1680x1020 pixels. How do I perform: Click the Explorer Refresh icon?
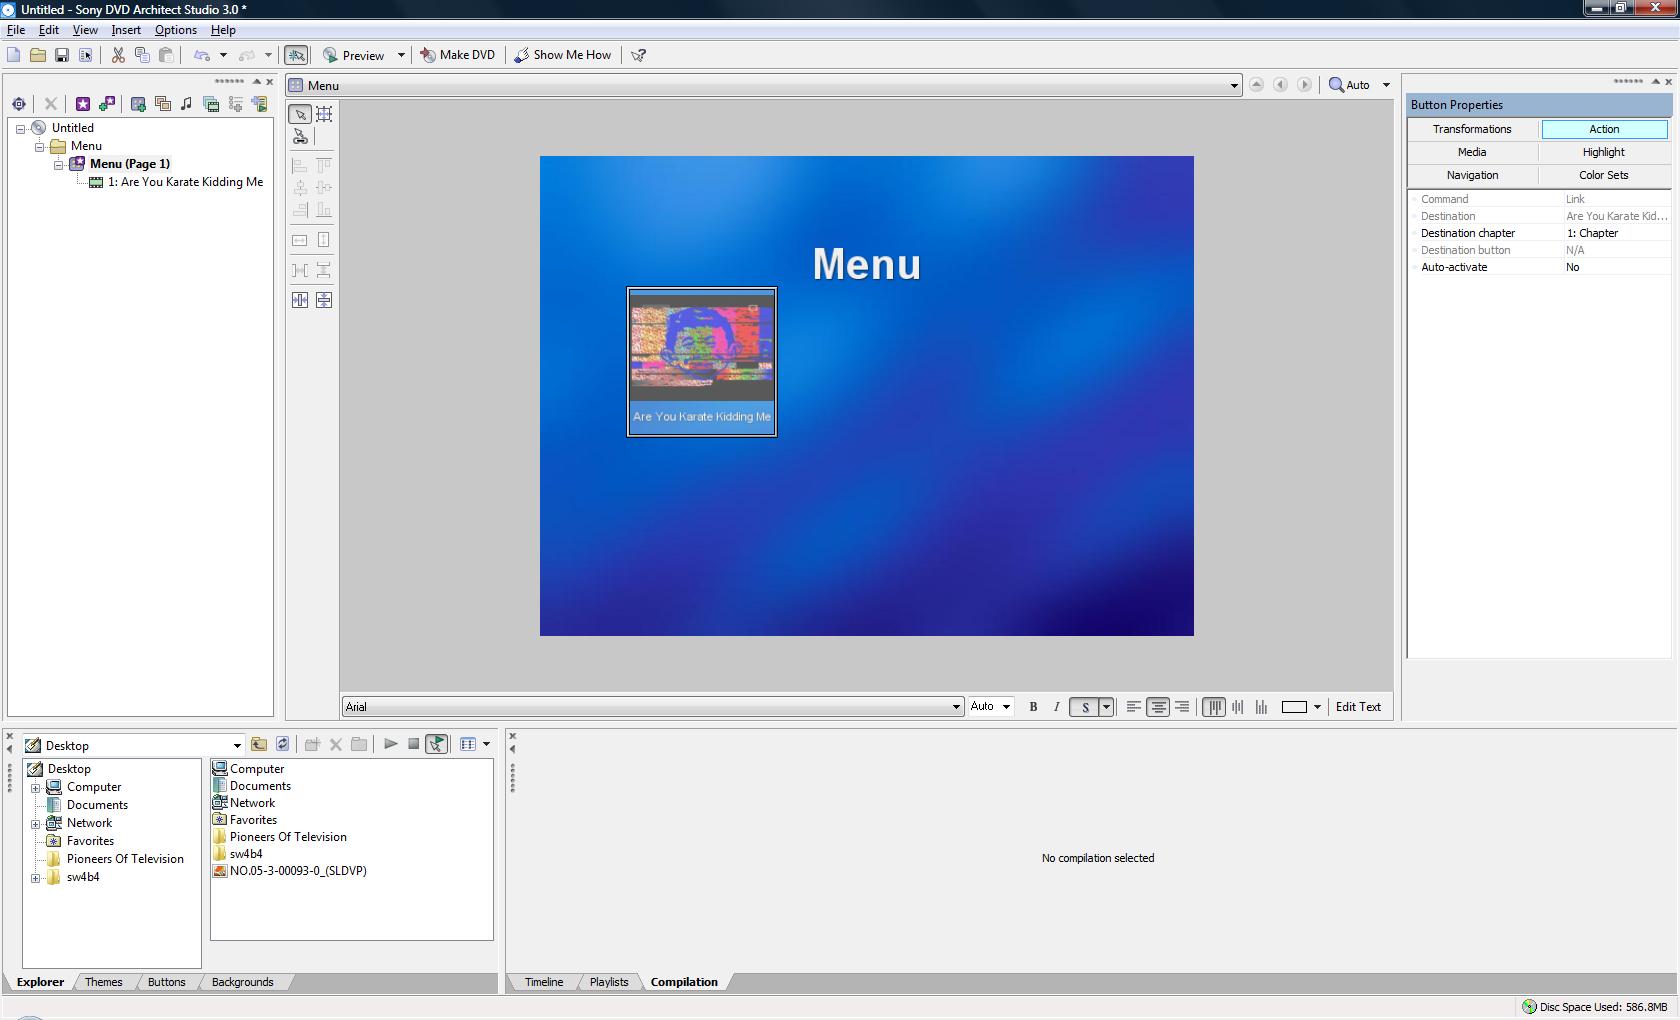click(x=283, y=744)
